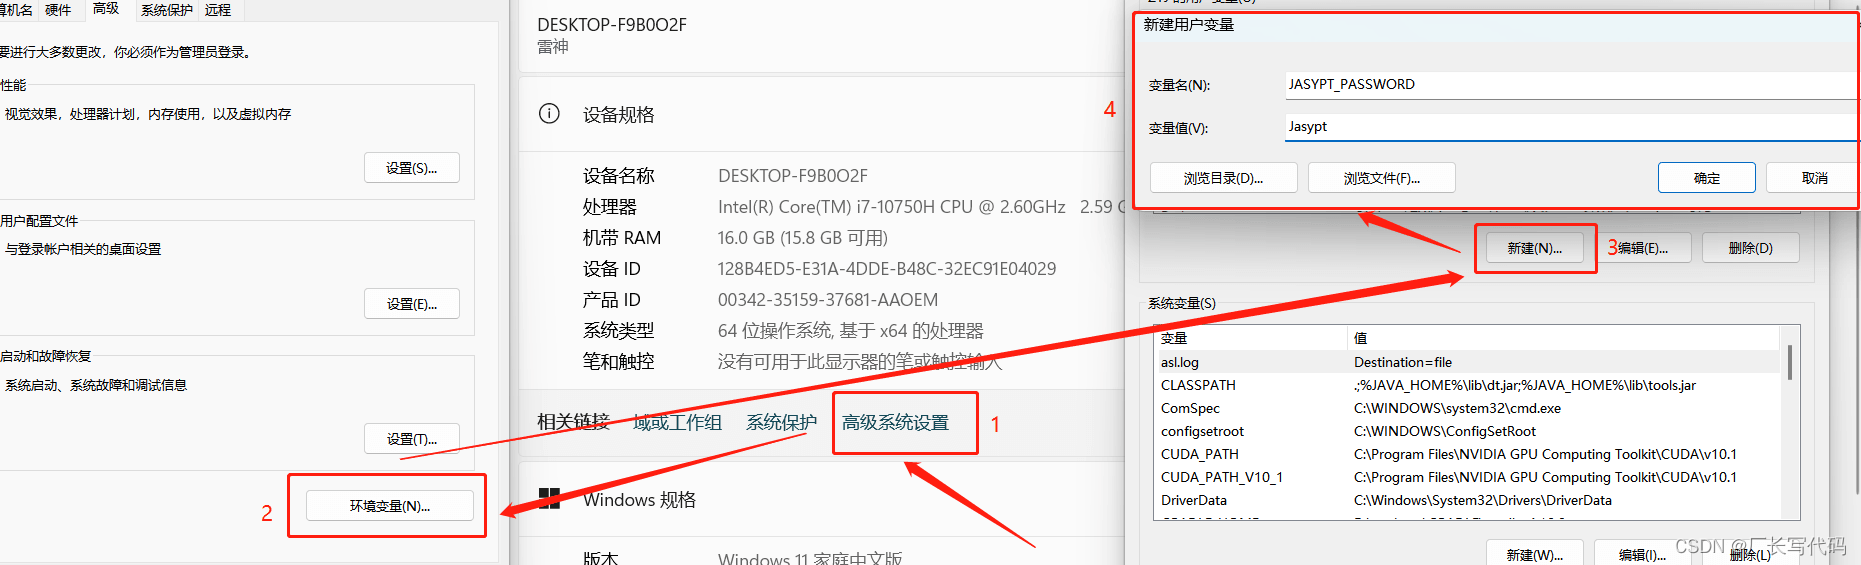Confirm the new variable with 确定
This screenshot has height=565, width=1861.
[x=1706, y=178]
